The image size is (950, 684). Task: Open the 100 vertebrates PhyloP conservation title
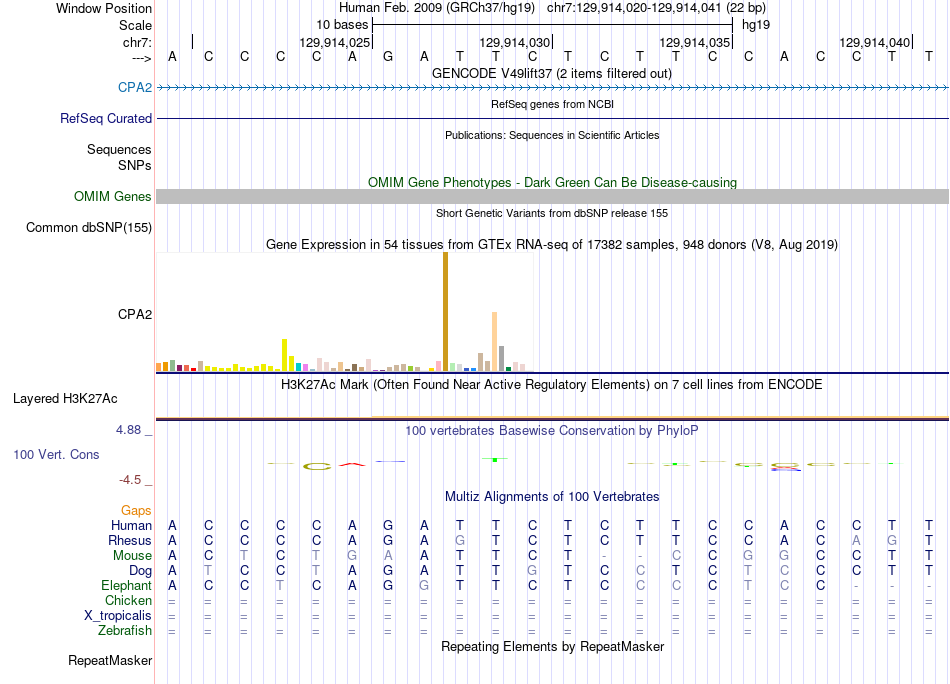552,430
